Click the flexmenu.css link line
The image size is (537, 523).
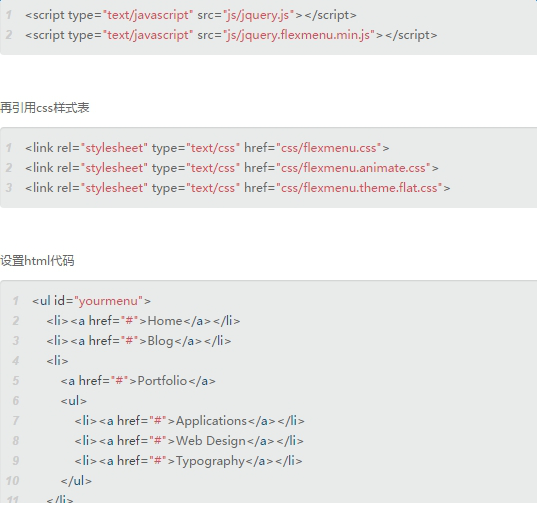(x=207, y=148)
